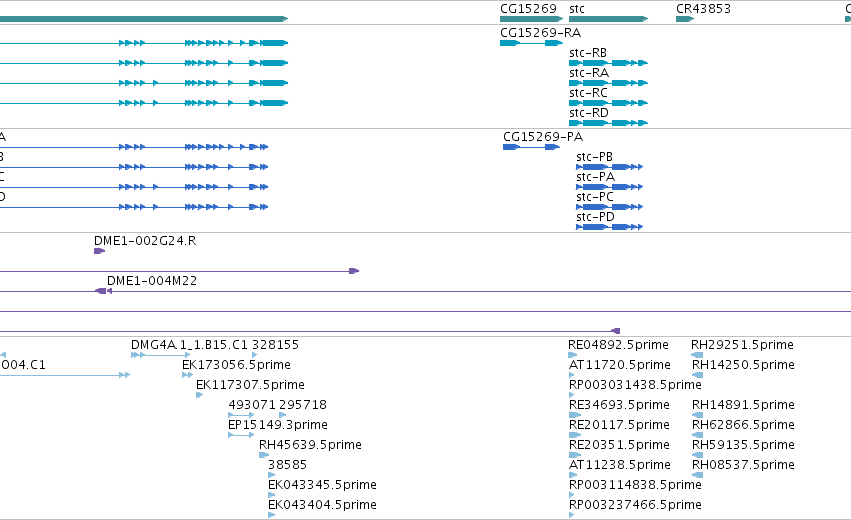Click EST label EK117307.5prime

coord(250,385)
